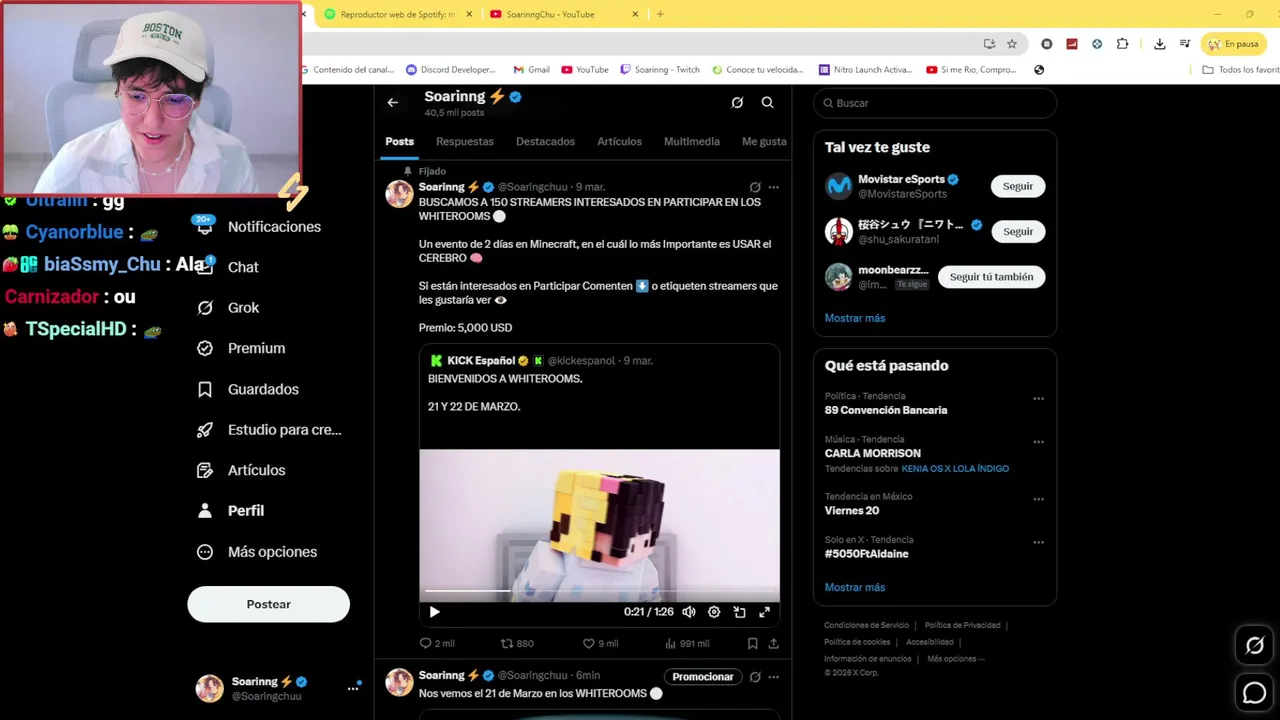Open Gmail bookmark
Image resolution: width=1280 pixels, height=720 pixels.
coord(531,70)
